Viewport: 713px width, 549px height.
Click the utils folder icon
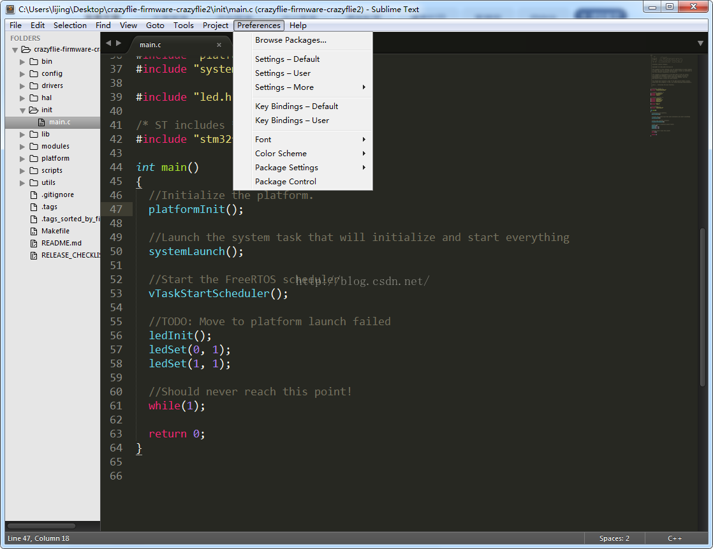(34, 183)
